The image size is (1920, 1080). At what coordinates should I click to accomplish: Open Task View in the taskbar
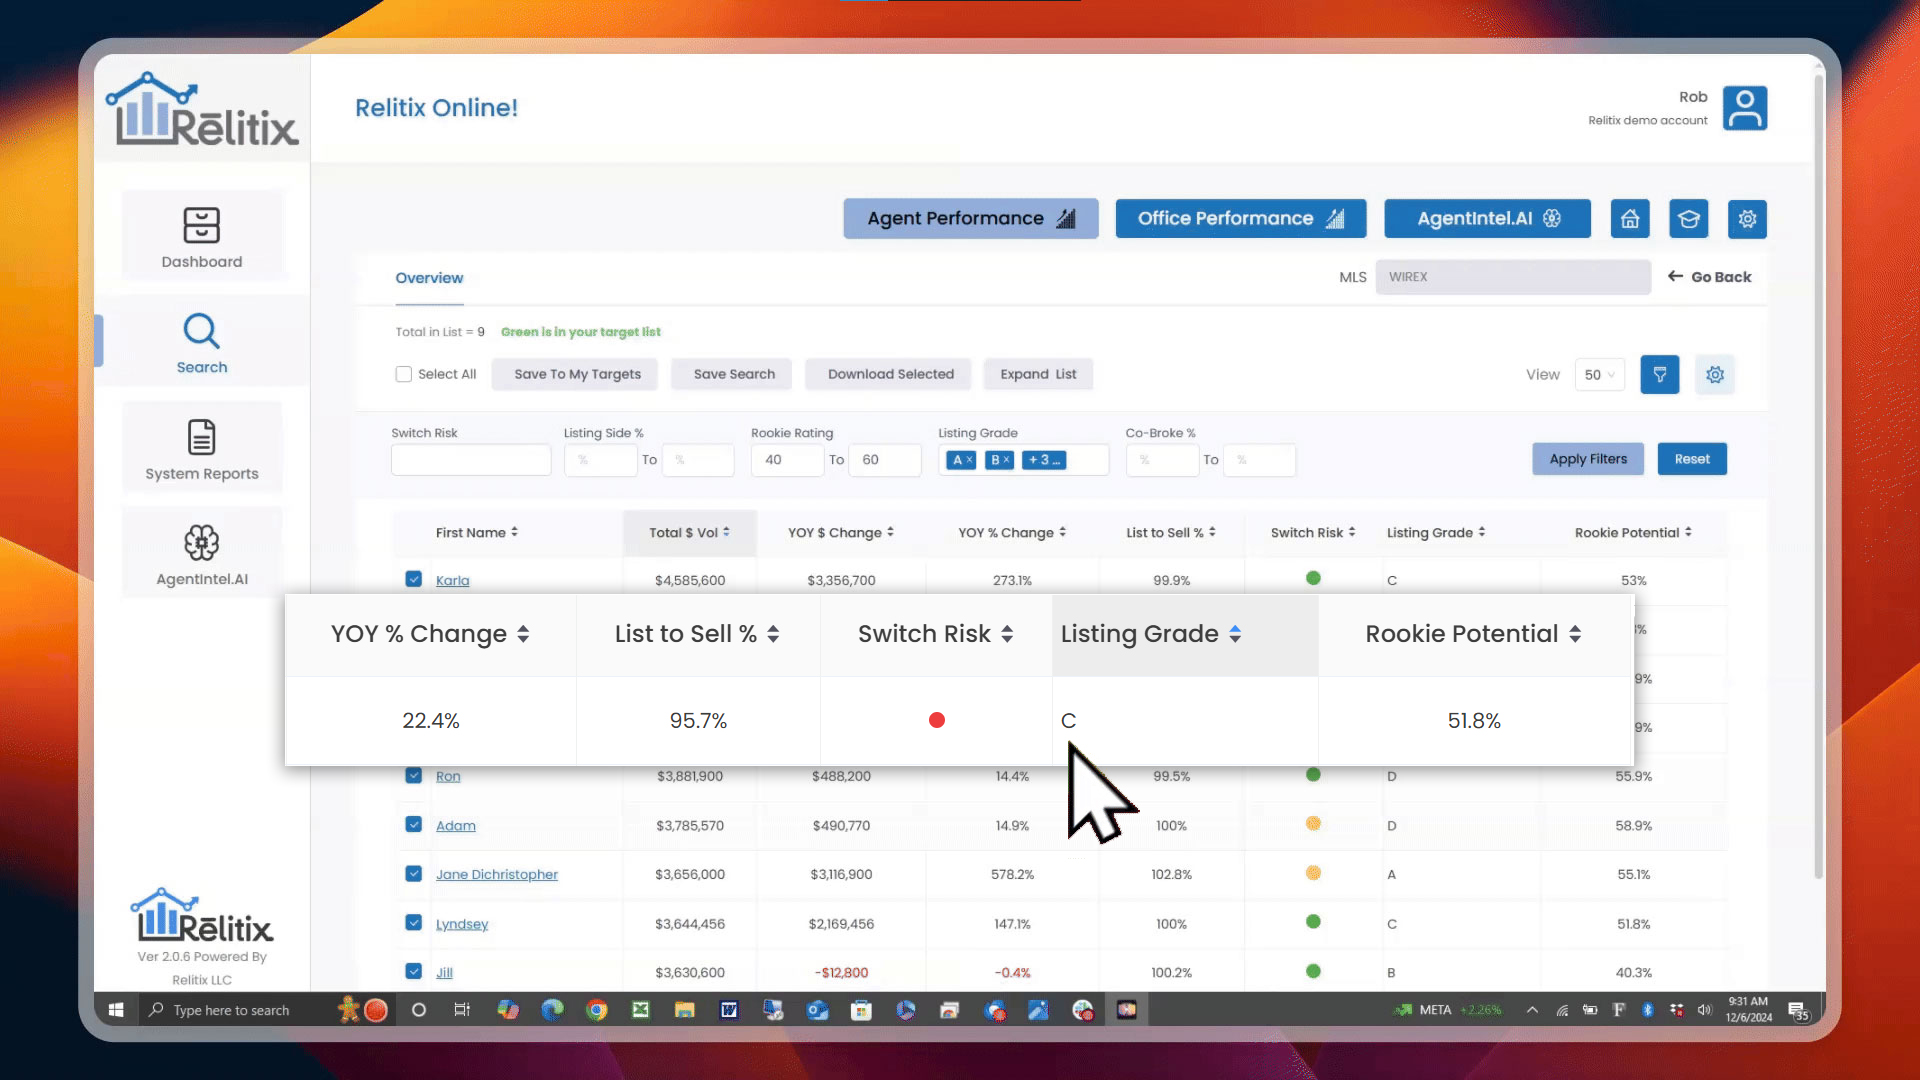pos(462,1010)
